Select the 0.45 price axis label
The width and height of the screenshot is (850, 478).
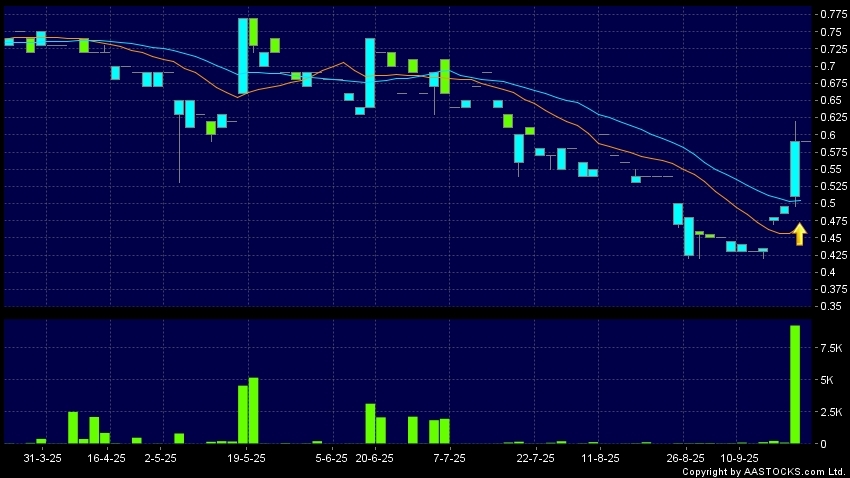tap(831, 238)
